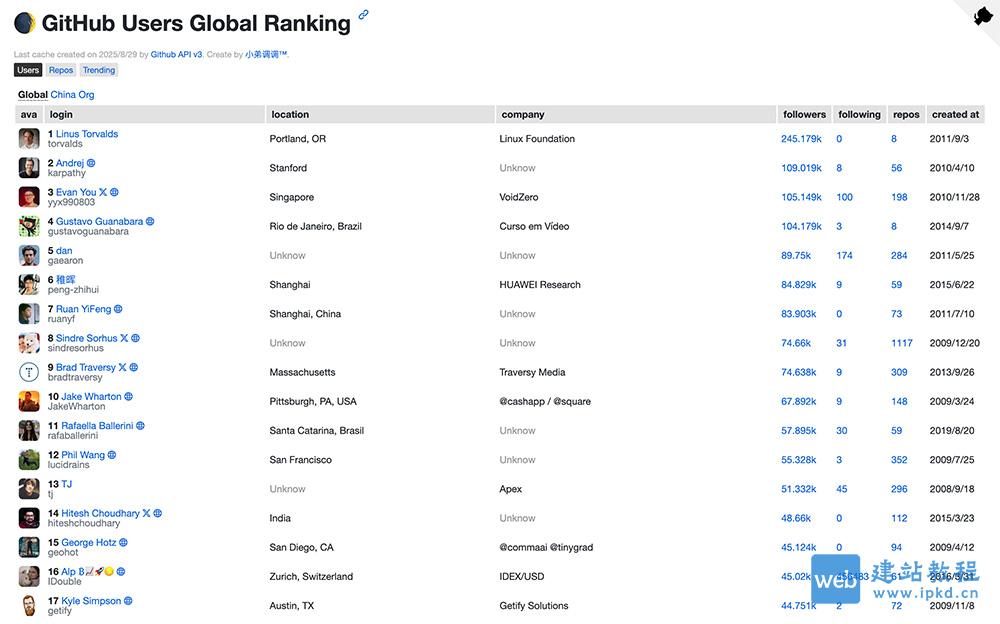Click Linus Torvalds' 245.179k followers count
Viewport: 1000px width, 624px height.
[x=801, y=138]
